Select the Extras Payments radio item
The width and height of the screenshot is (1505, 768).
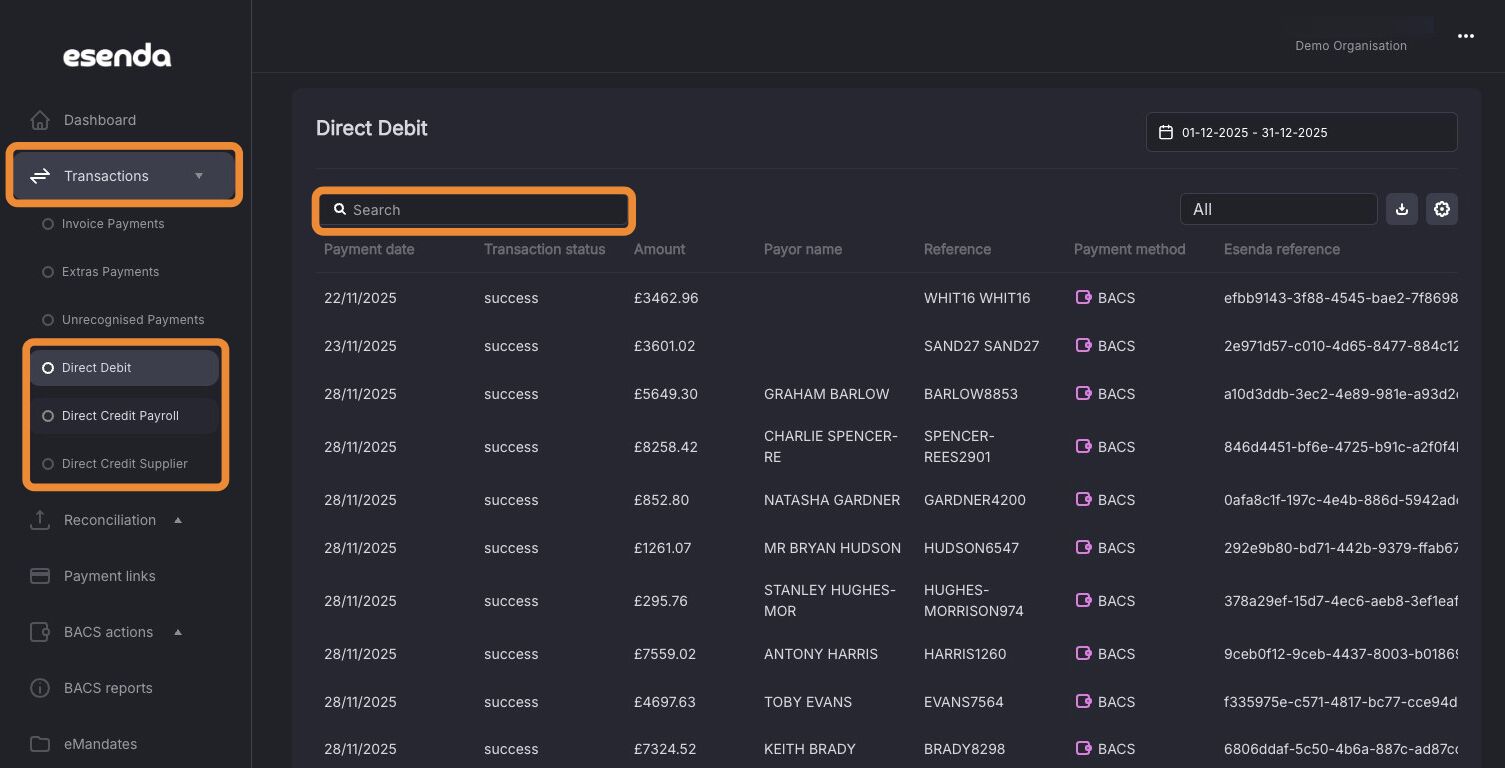pyautogui.click(x=48, y=272)
